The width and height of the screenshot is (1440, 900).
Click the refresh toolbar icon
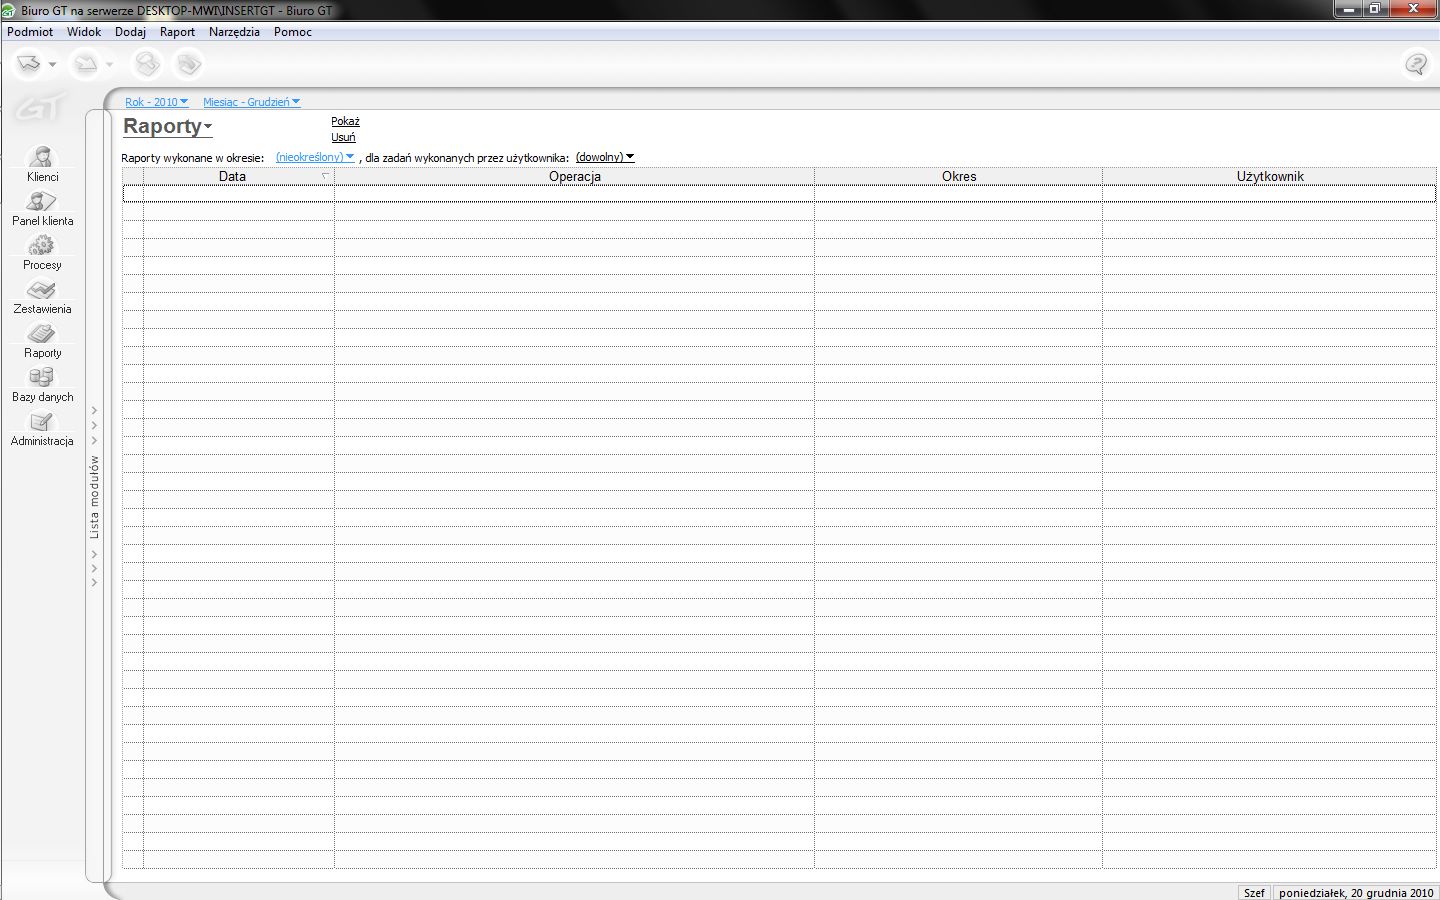(188, 64)
